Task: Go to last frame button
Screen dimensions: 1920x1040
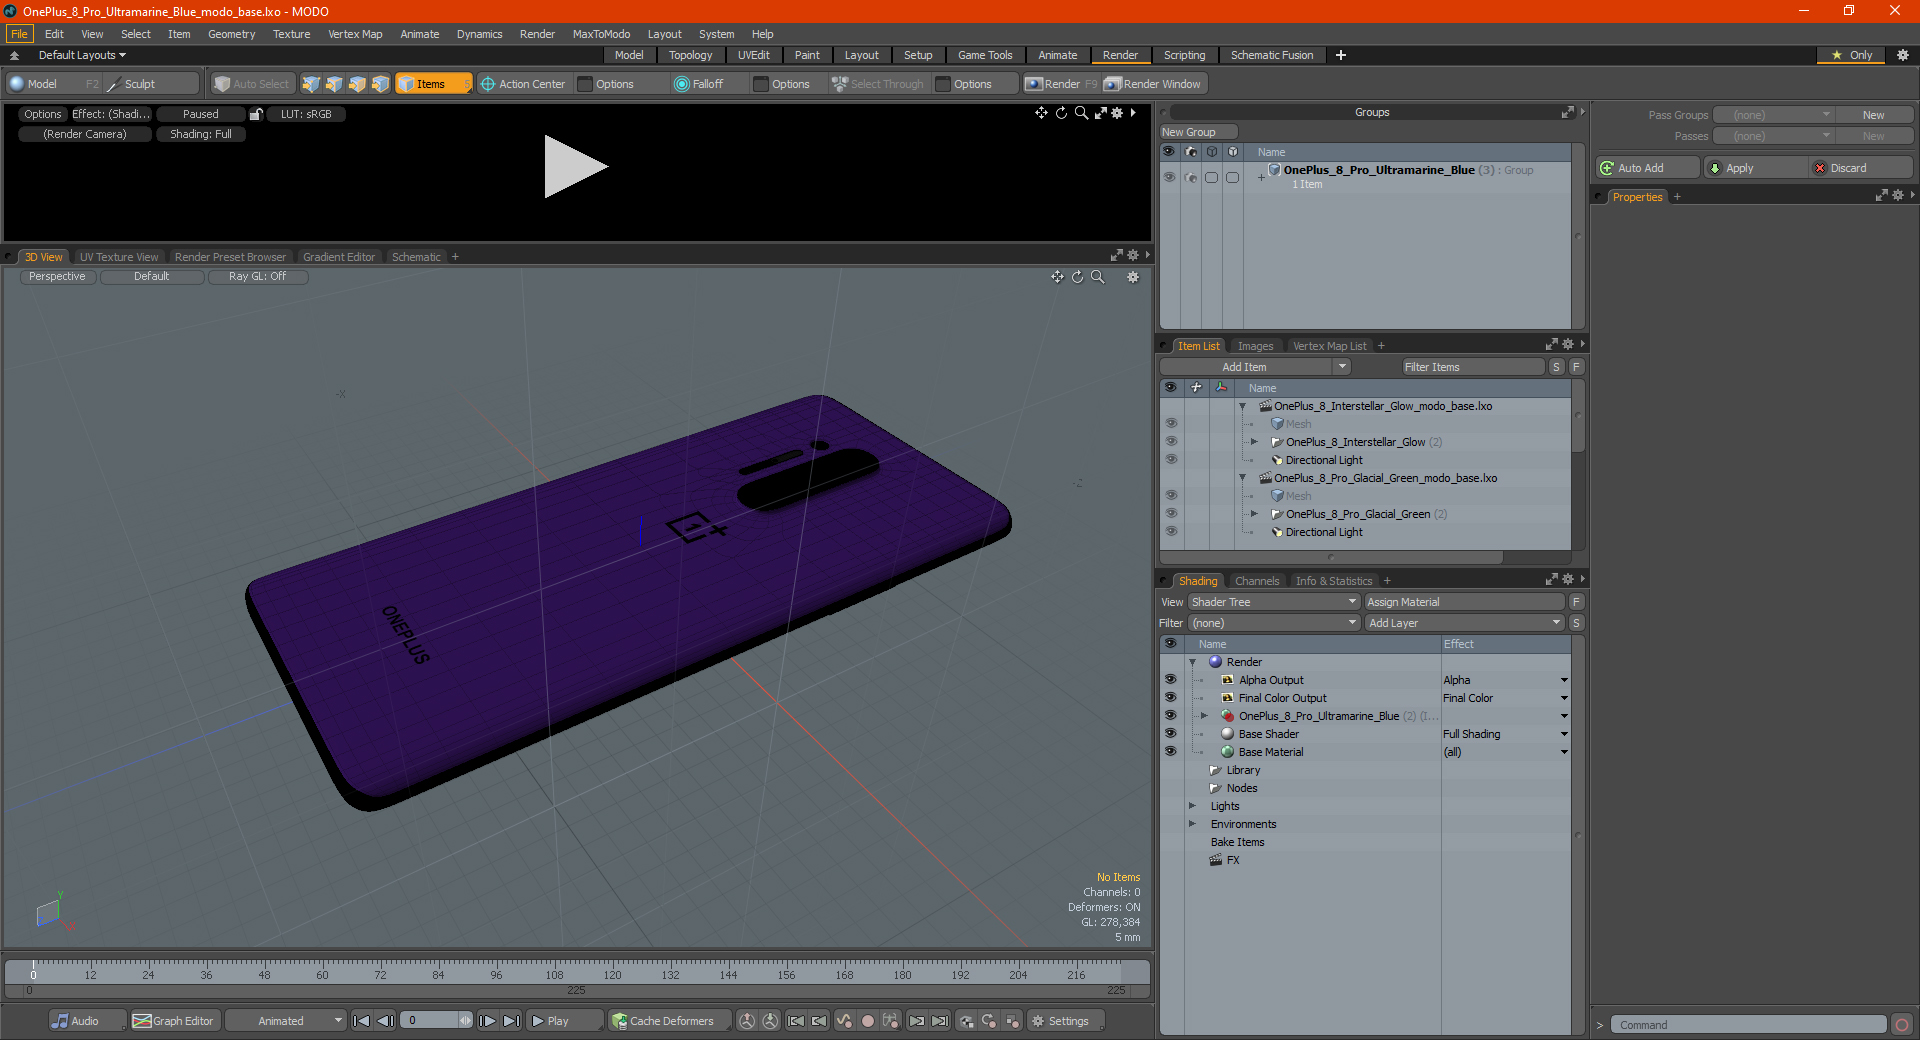Action: pyautogui.click(x=511, y=1021)
